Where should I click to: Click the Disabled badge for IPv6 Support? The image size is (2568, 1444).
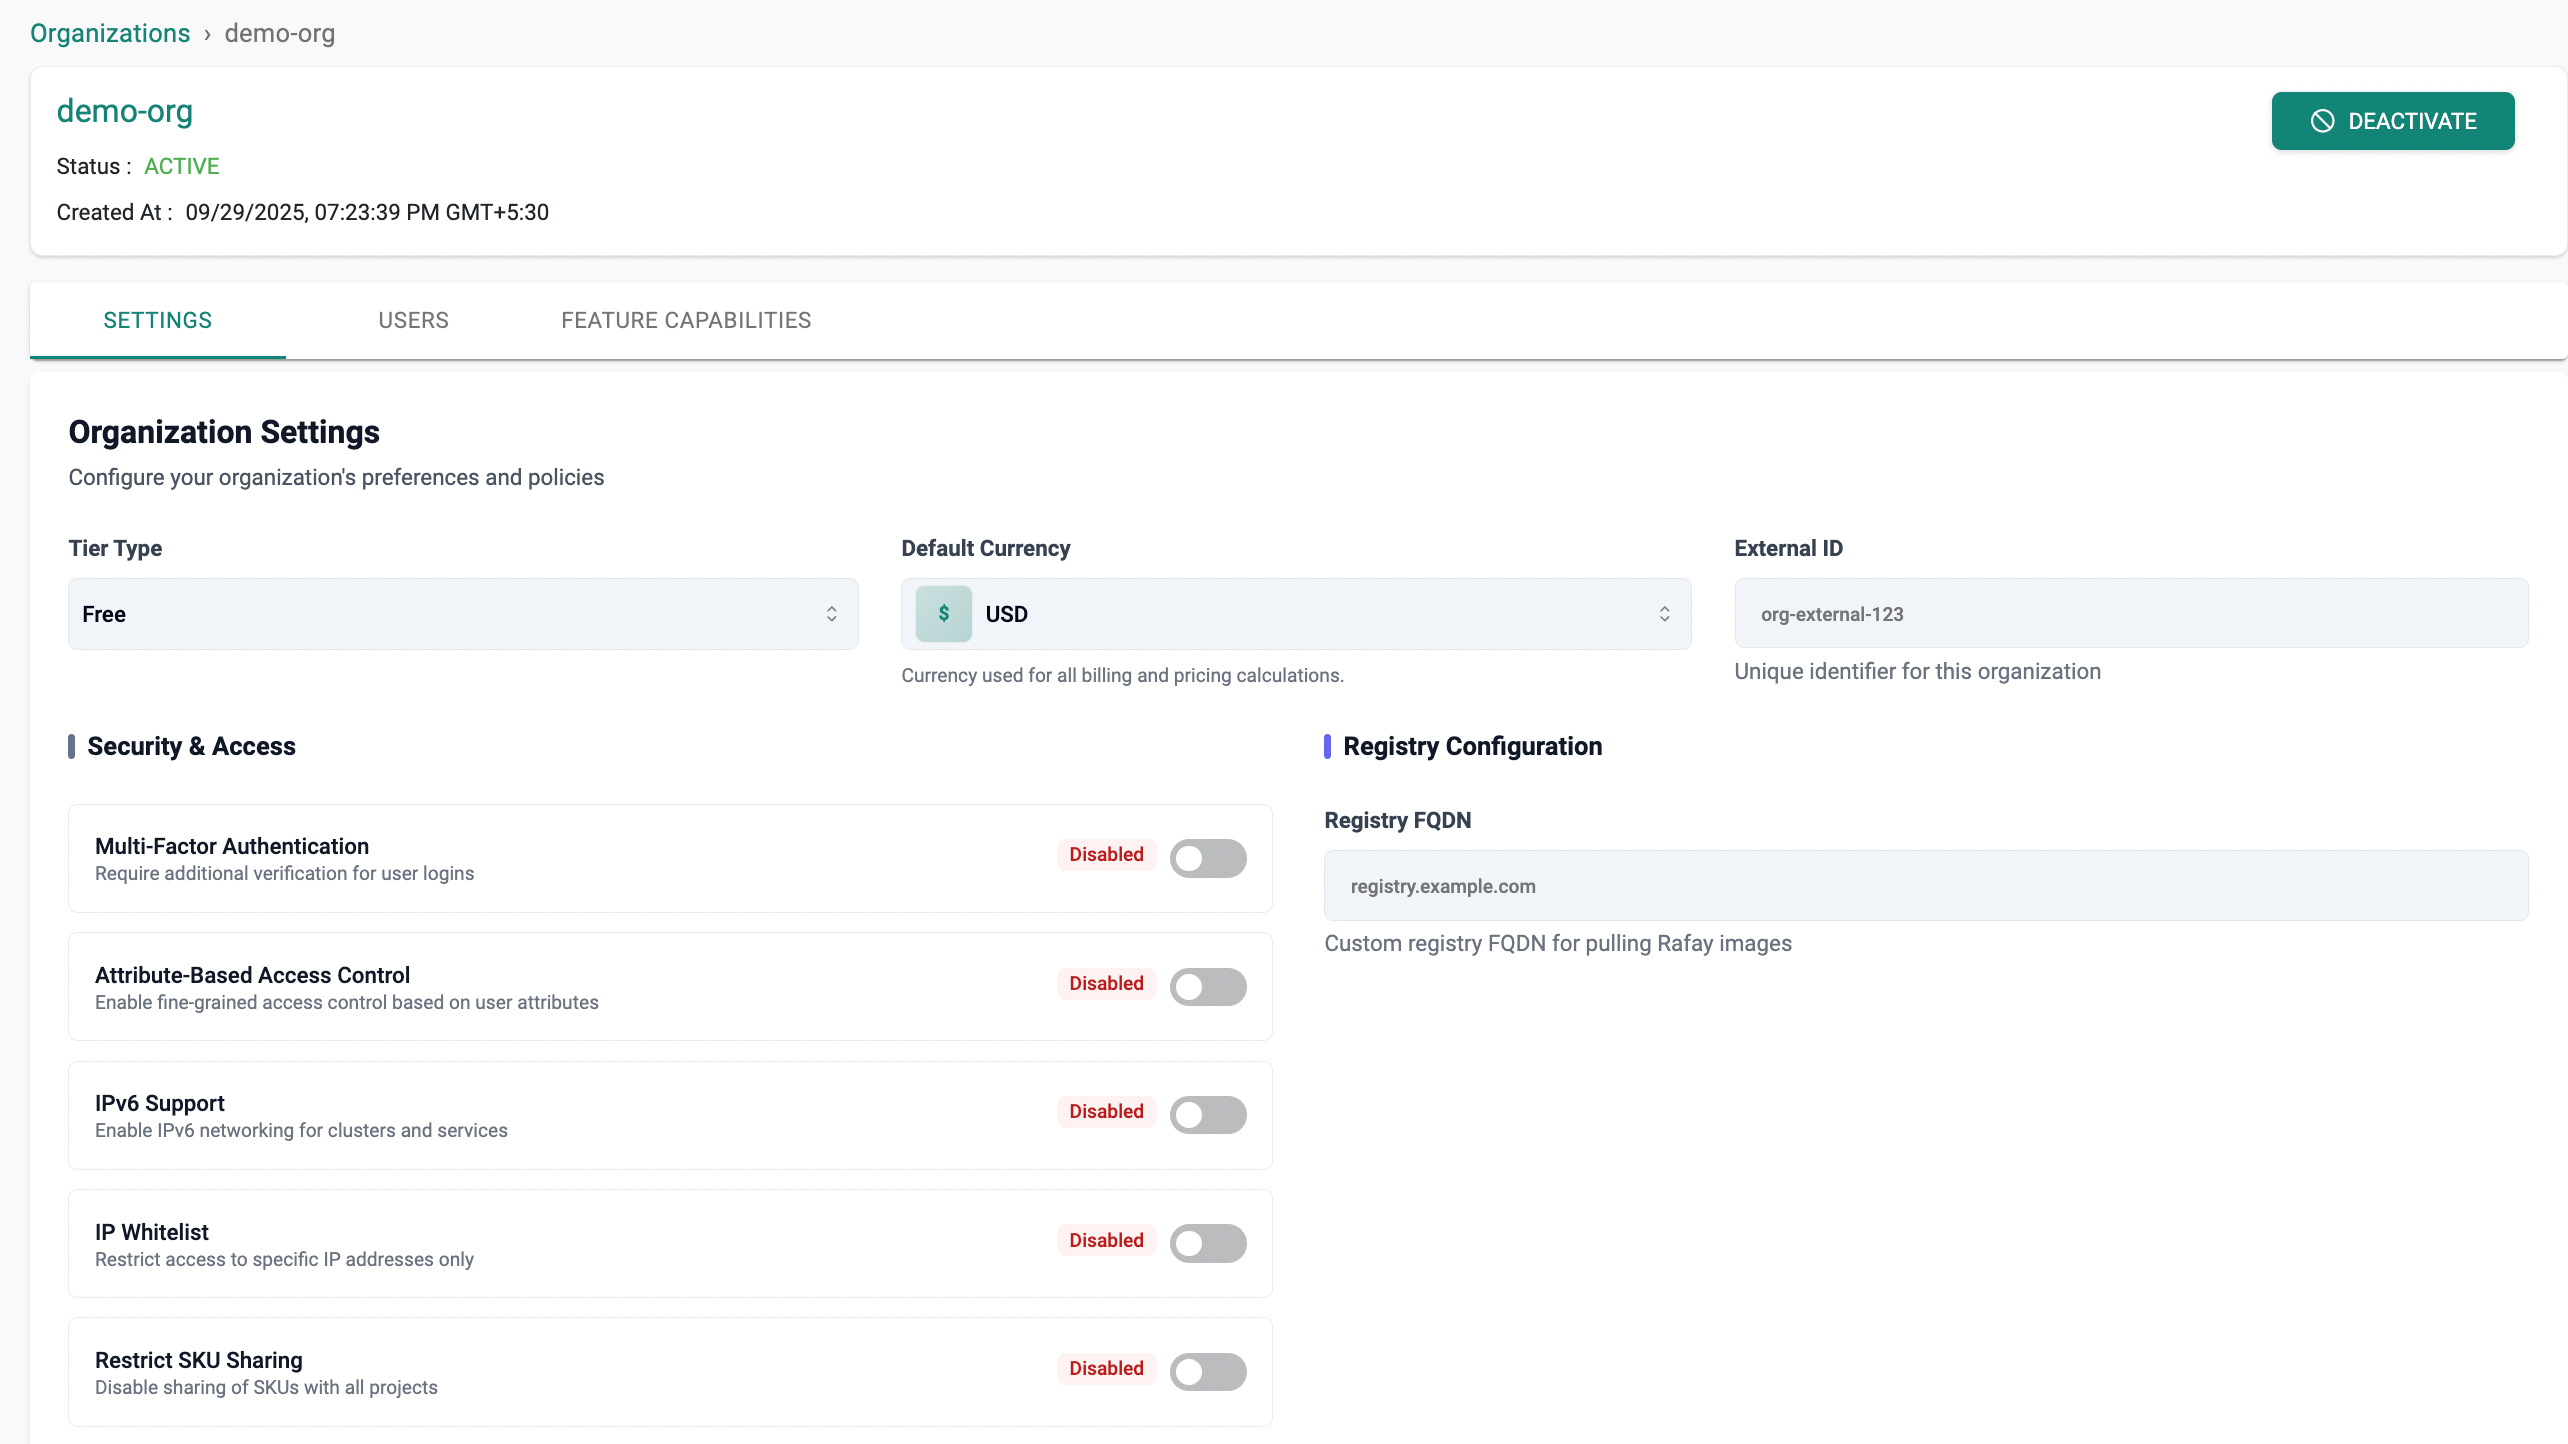pos(1106,1112)
